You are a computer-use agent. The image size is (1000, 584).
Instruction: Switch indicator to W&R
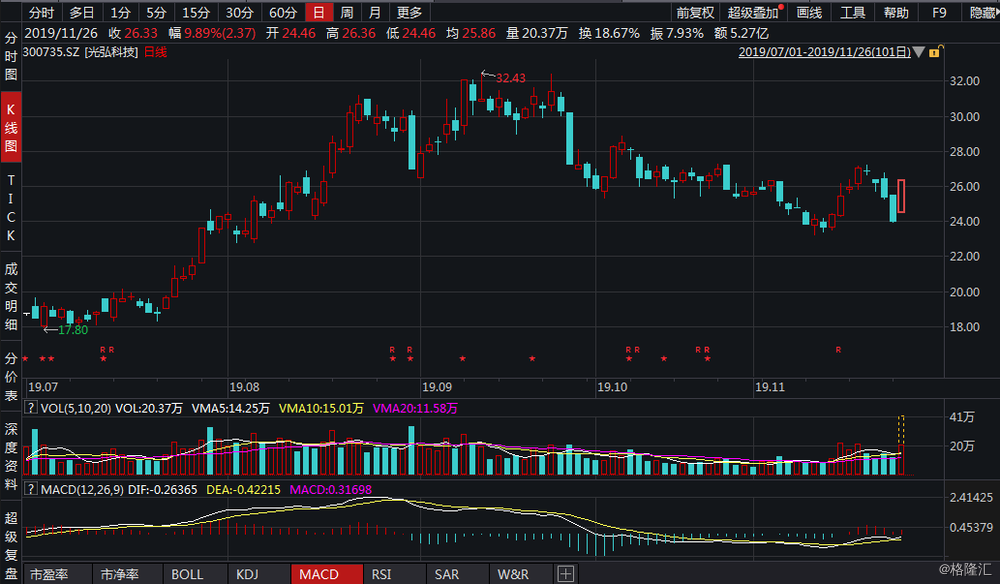[513, 574]
